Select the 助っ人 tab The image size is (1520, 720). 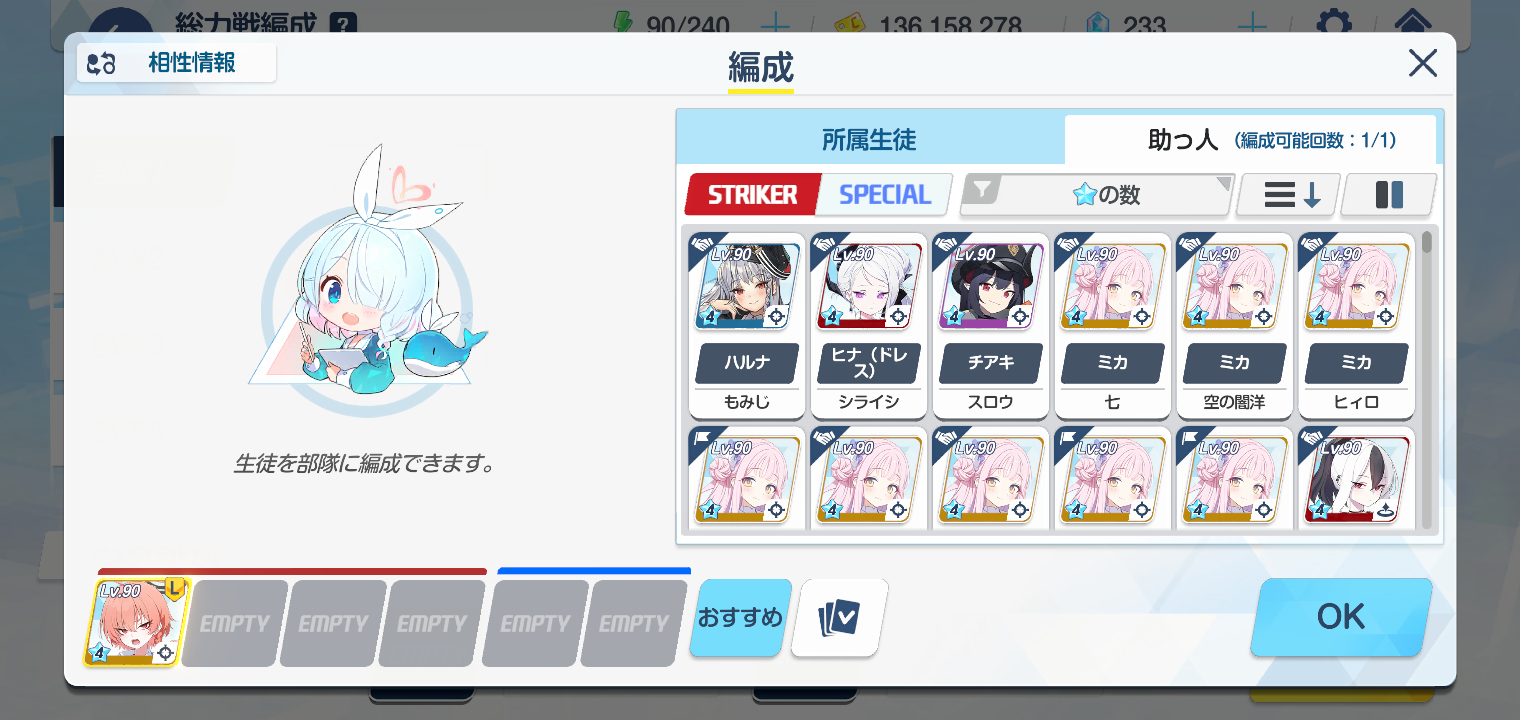[x=1250, y=140]
